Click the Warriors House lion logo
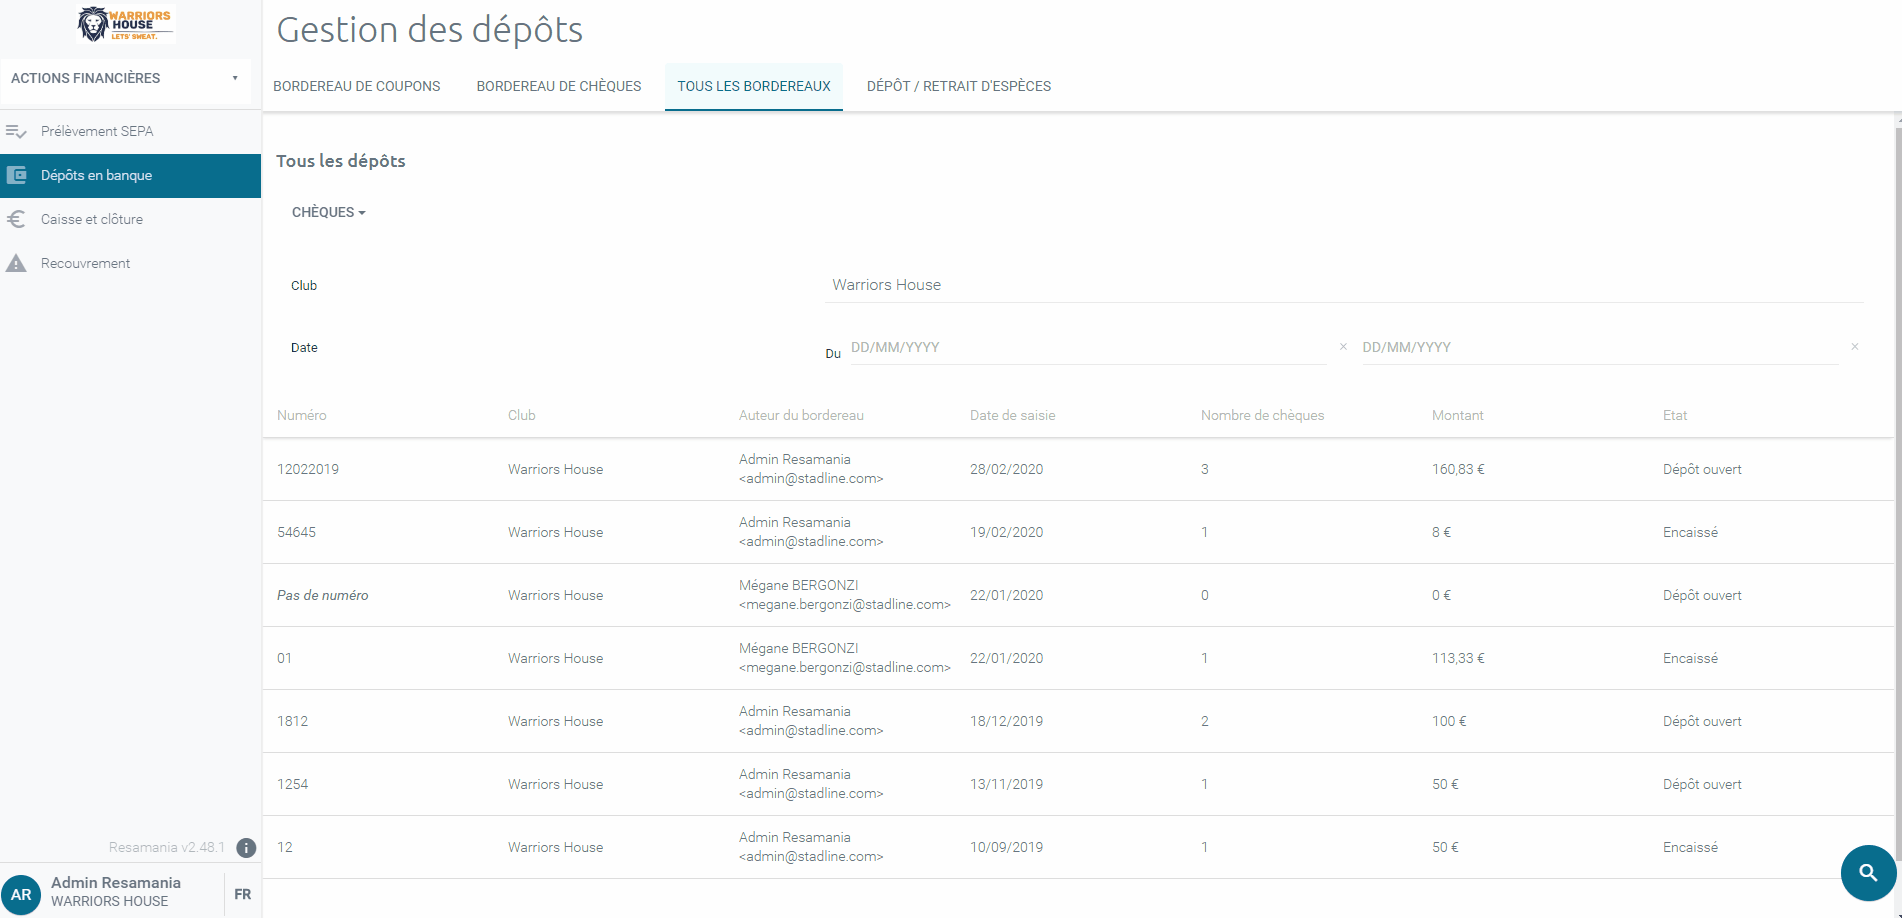Viewport: 1902px width, 918px height. pos(126,24)
